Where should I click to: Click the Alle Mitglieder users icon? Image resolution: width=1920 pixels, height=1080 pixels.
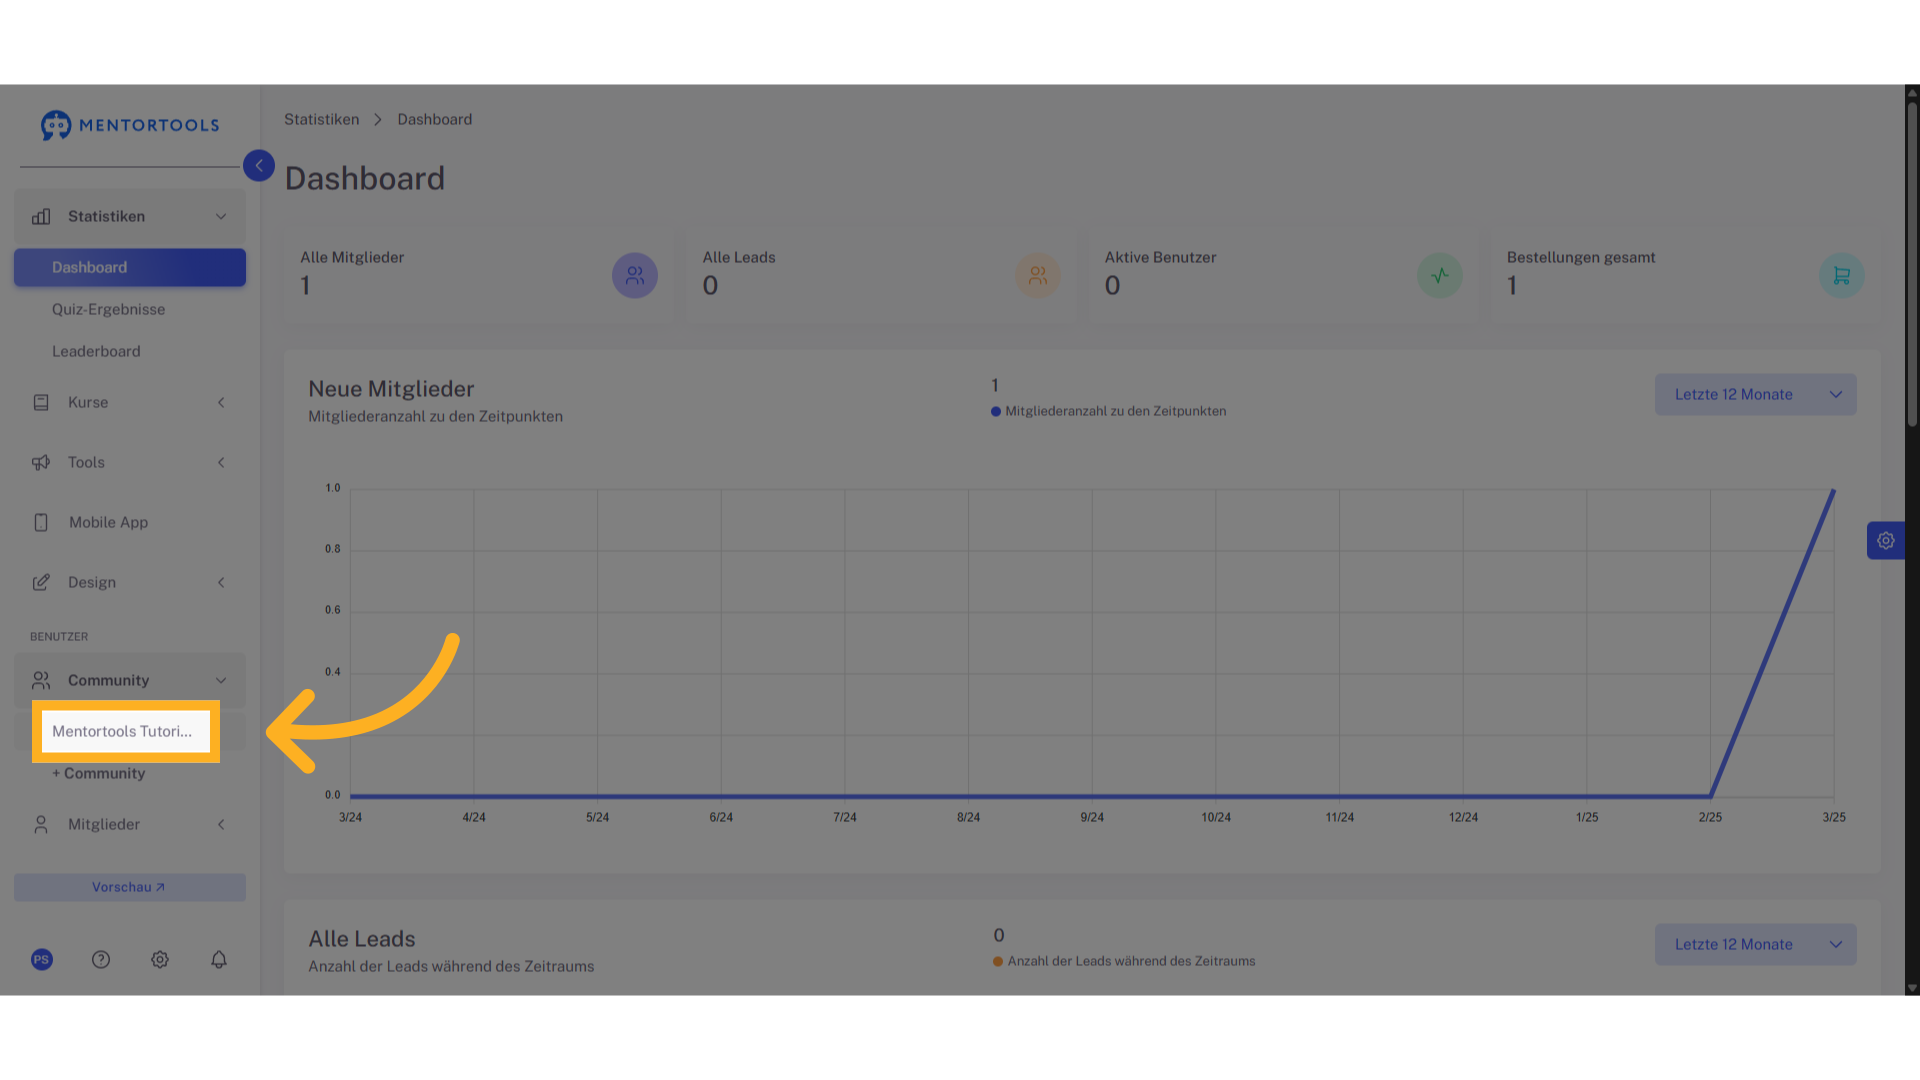(635, 276)
